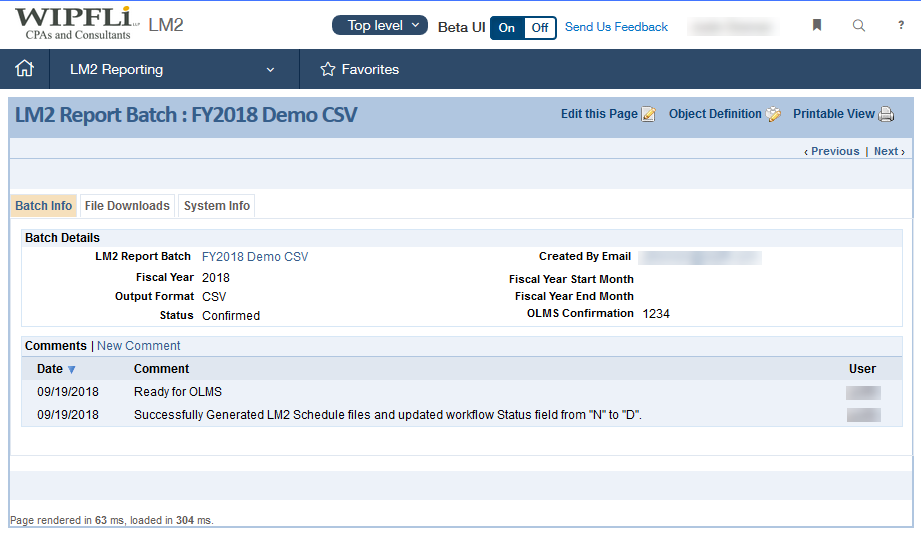Go to the Next record
The image size is (921, 535).
888,152
